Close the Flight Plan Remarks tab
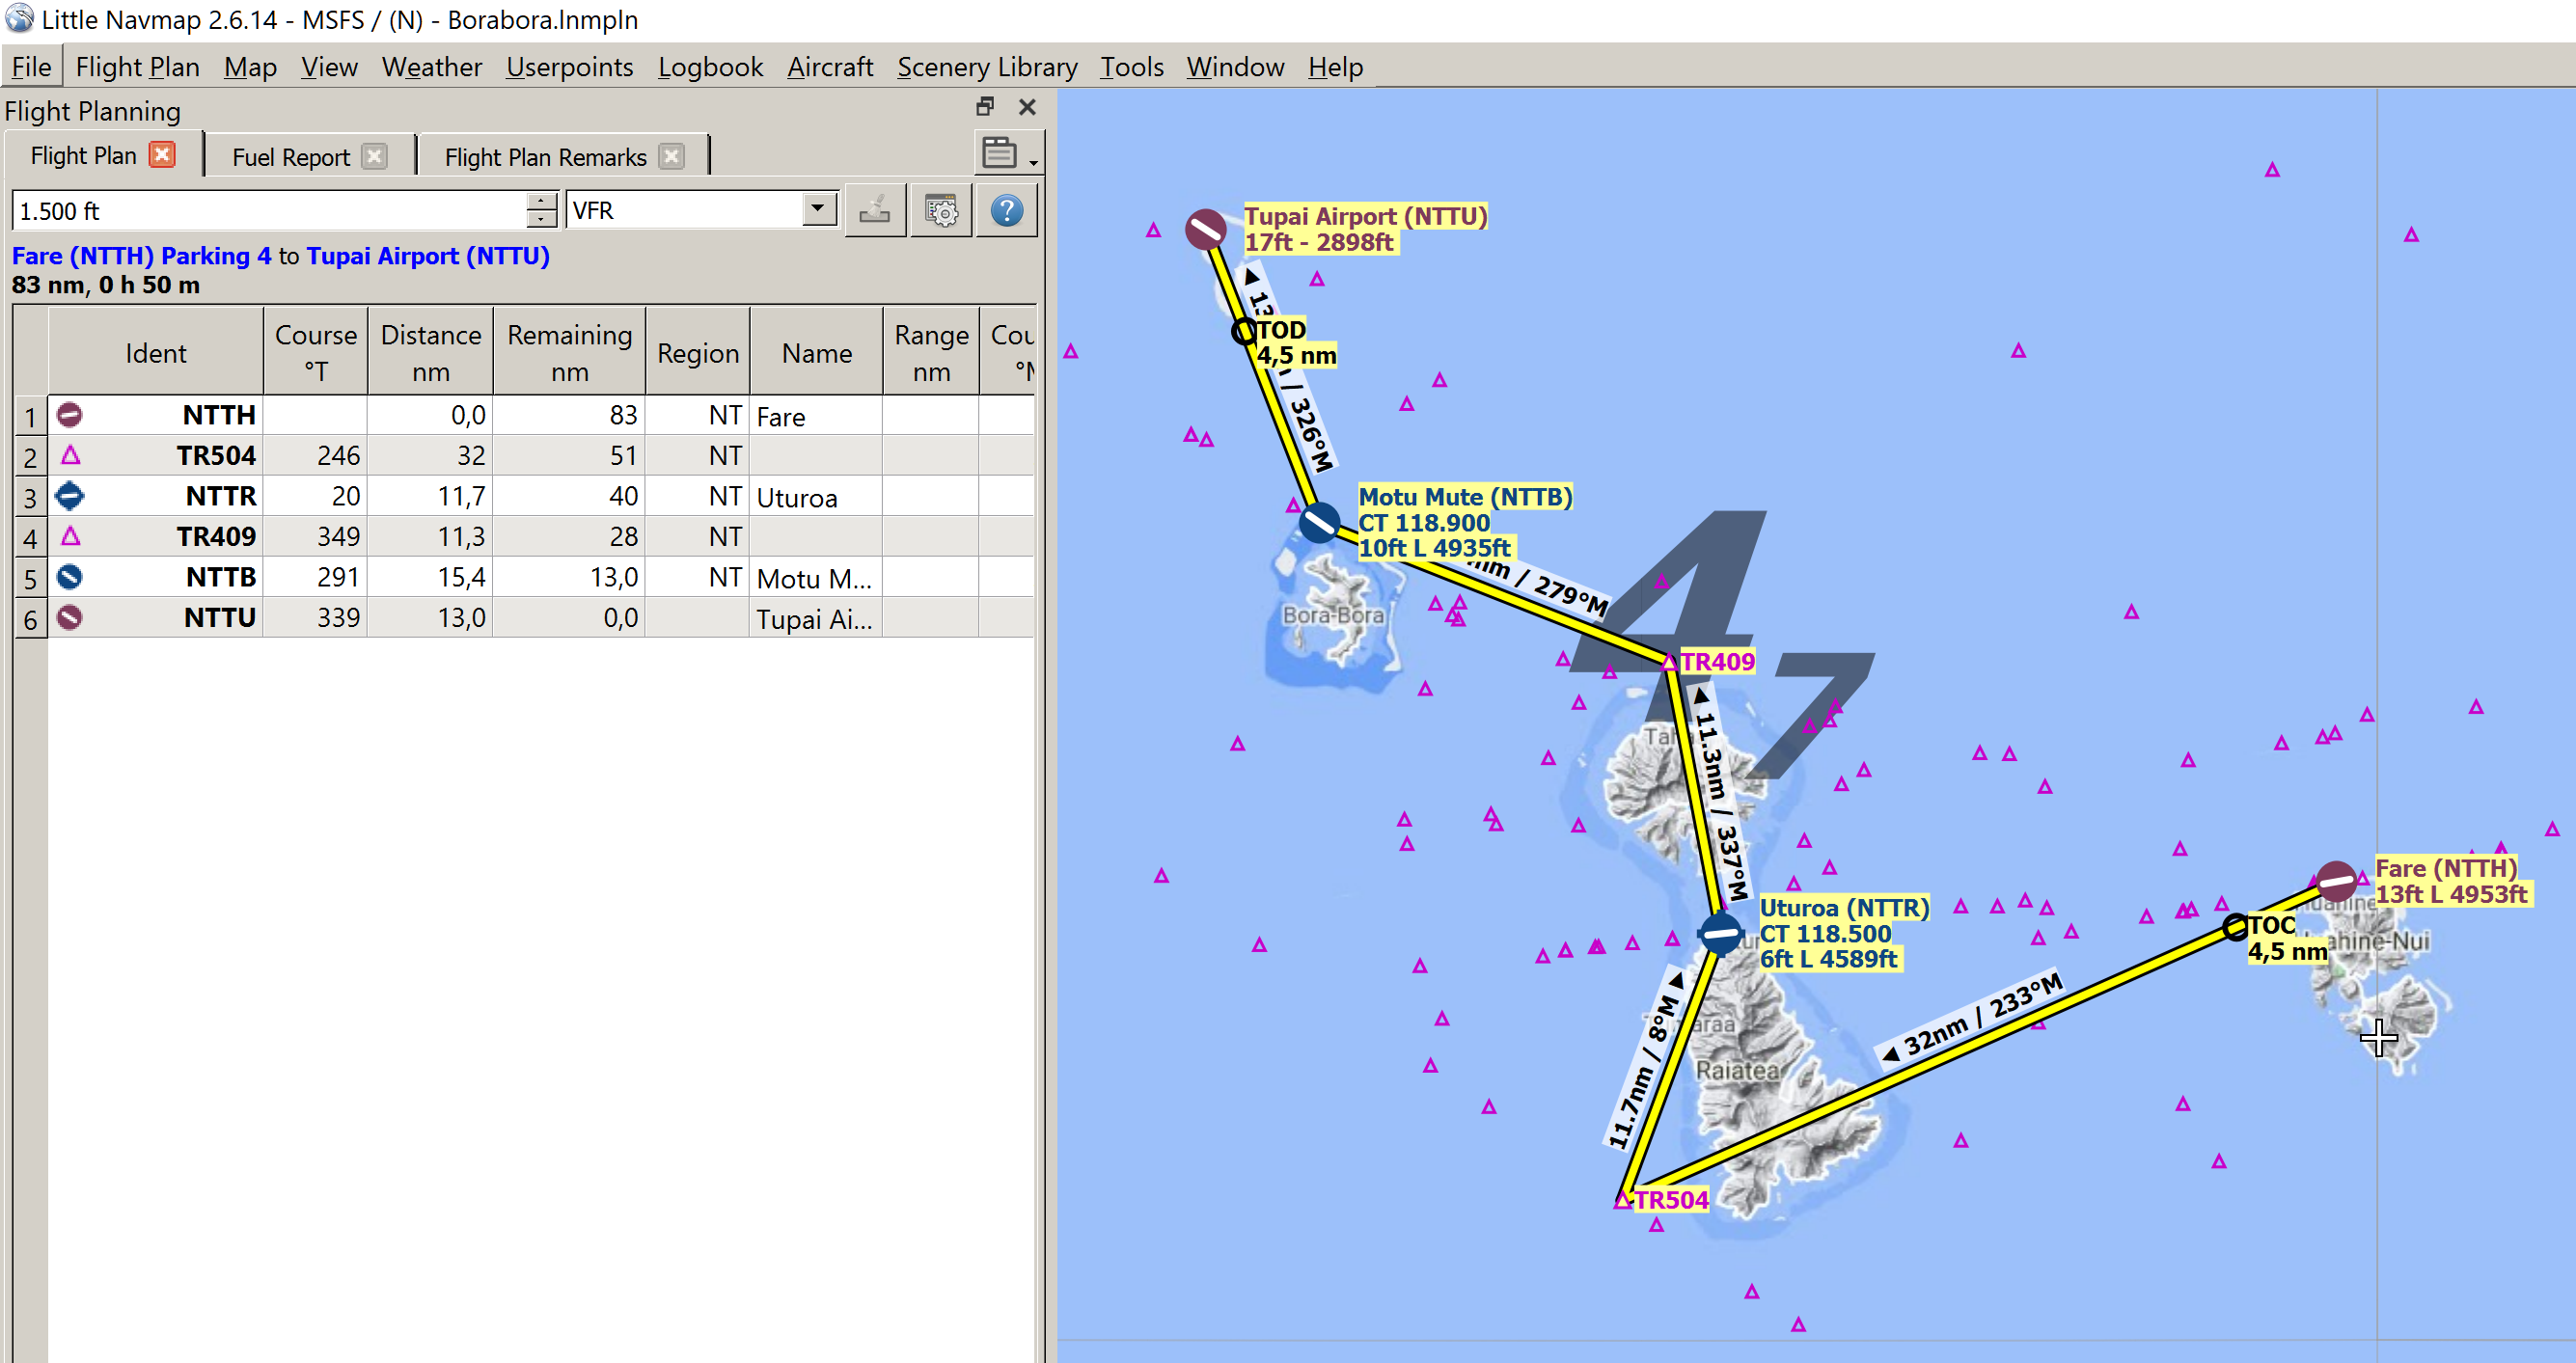The image size is (2576, 1363). 672,156
